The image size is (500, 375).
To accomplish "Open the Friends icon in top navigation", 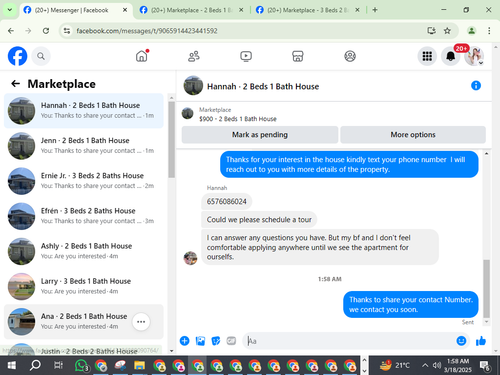I will 194,56.
